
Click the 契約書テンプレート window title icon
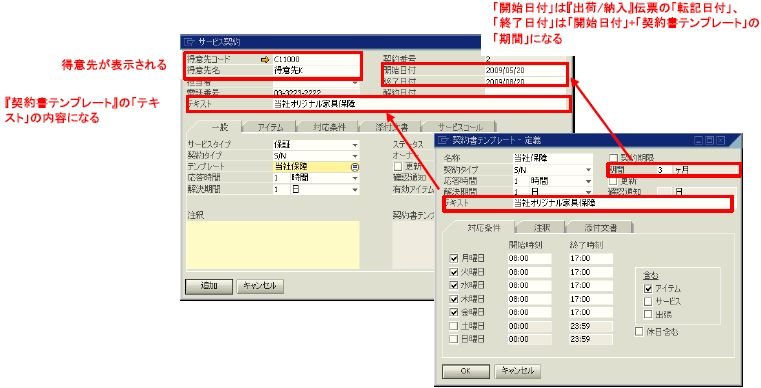pyautogui.click(x=443, y=140)
